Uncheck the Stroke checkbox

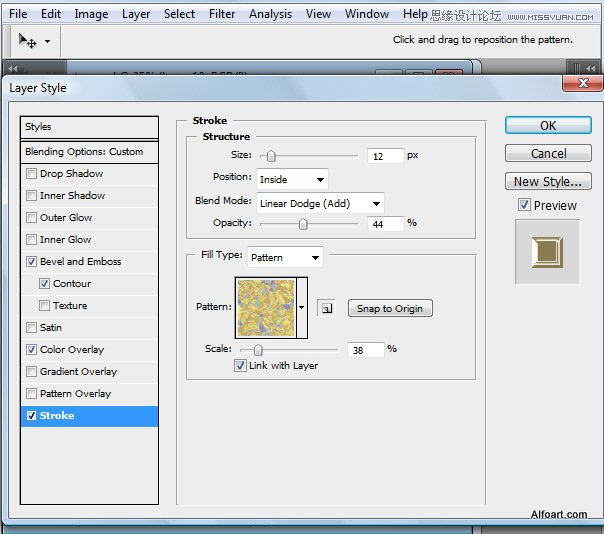coord(31,415)
